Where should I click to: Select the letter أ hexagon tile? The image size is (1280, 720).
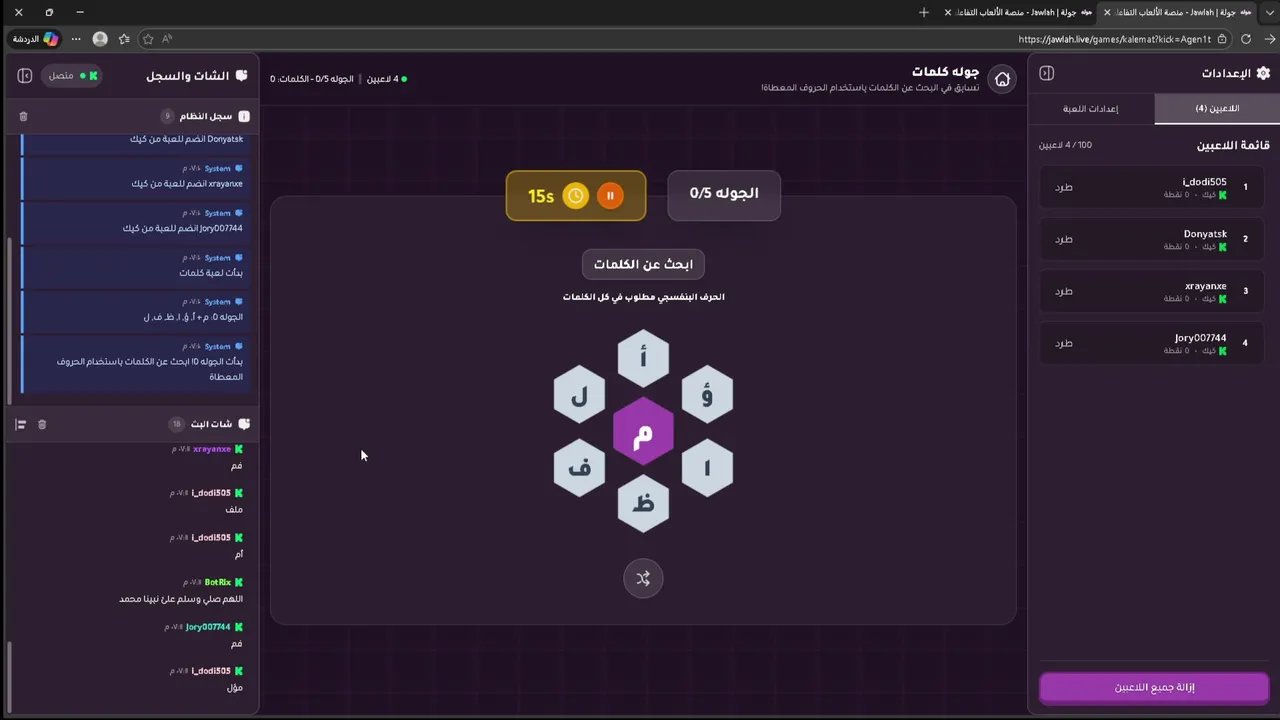click(643, 358)
